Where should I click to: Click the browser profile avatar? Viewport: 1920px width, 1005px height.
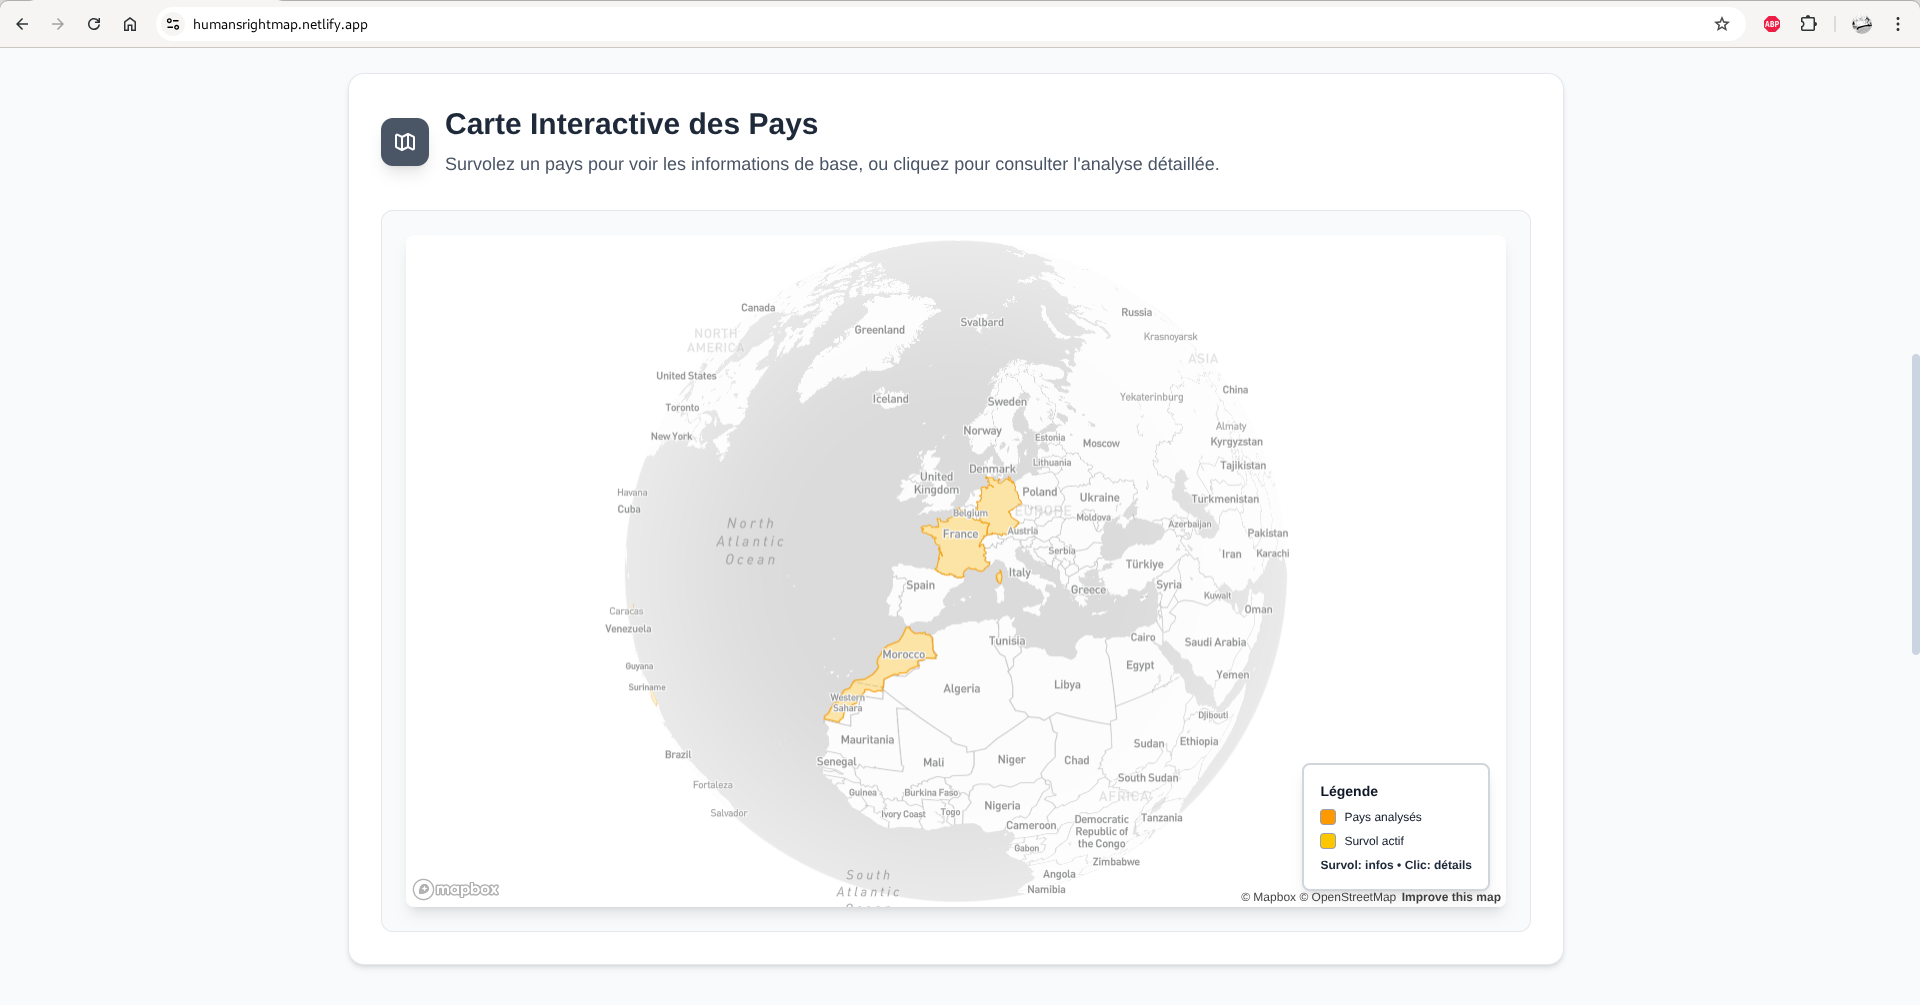(1861, 24)
